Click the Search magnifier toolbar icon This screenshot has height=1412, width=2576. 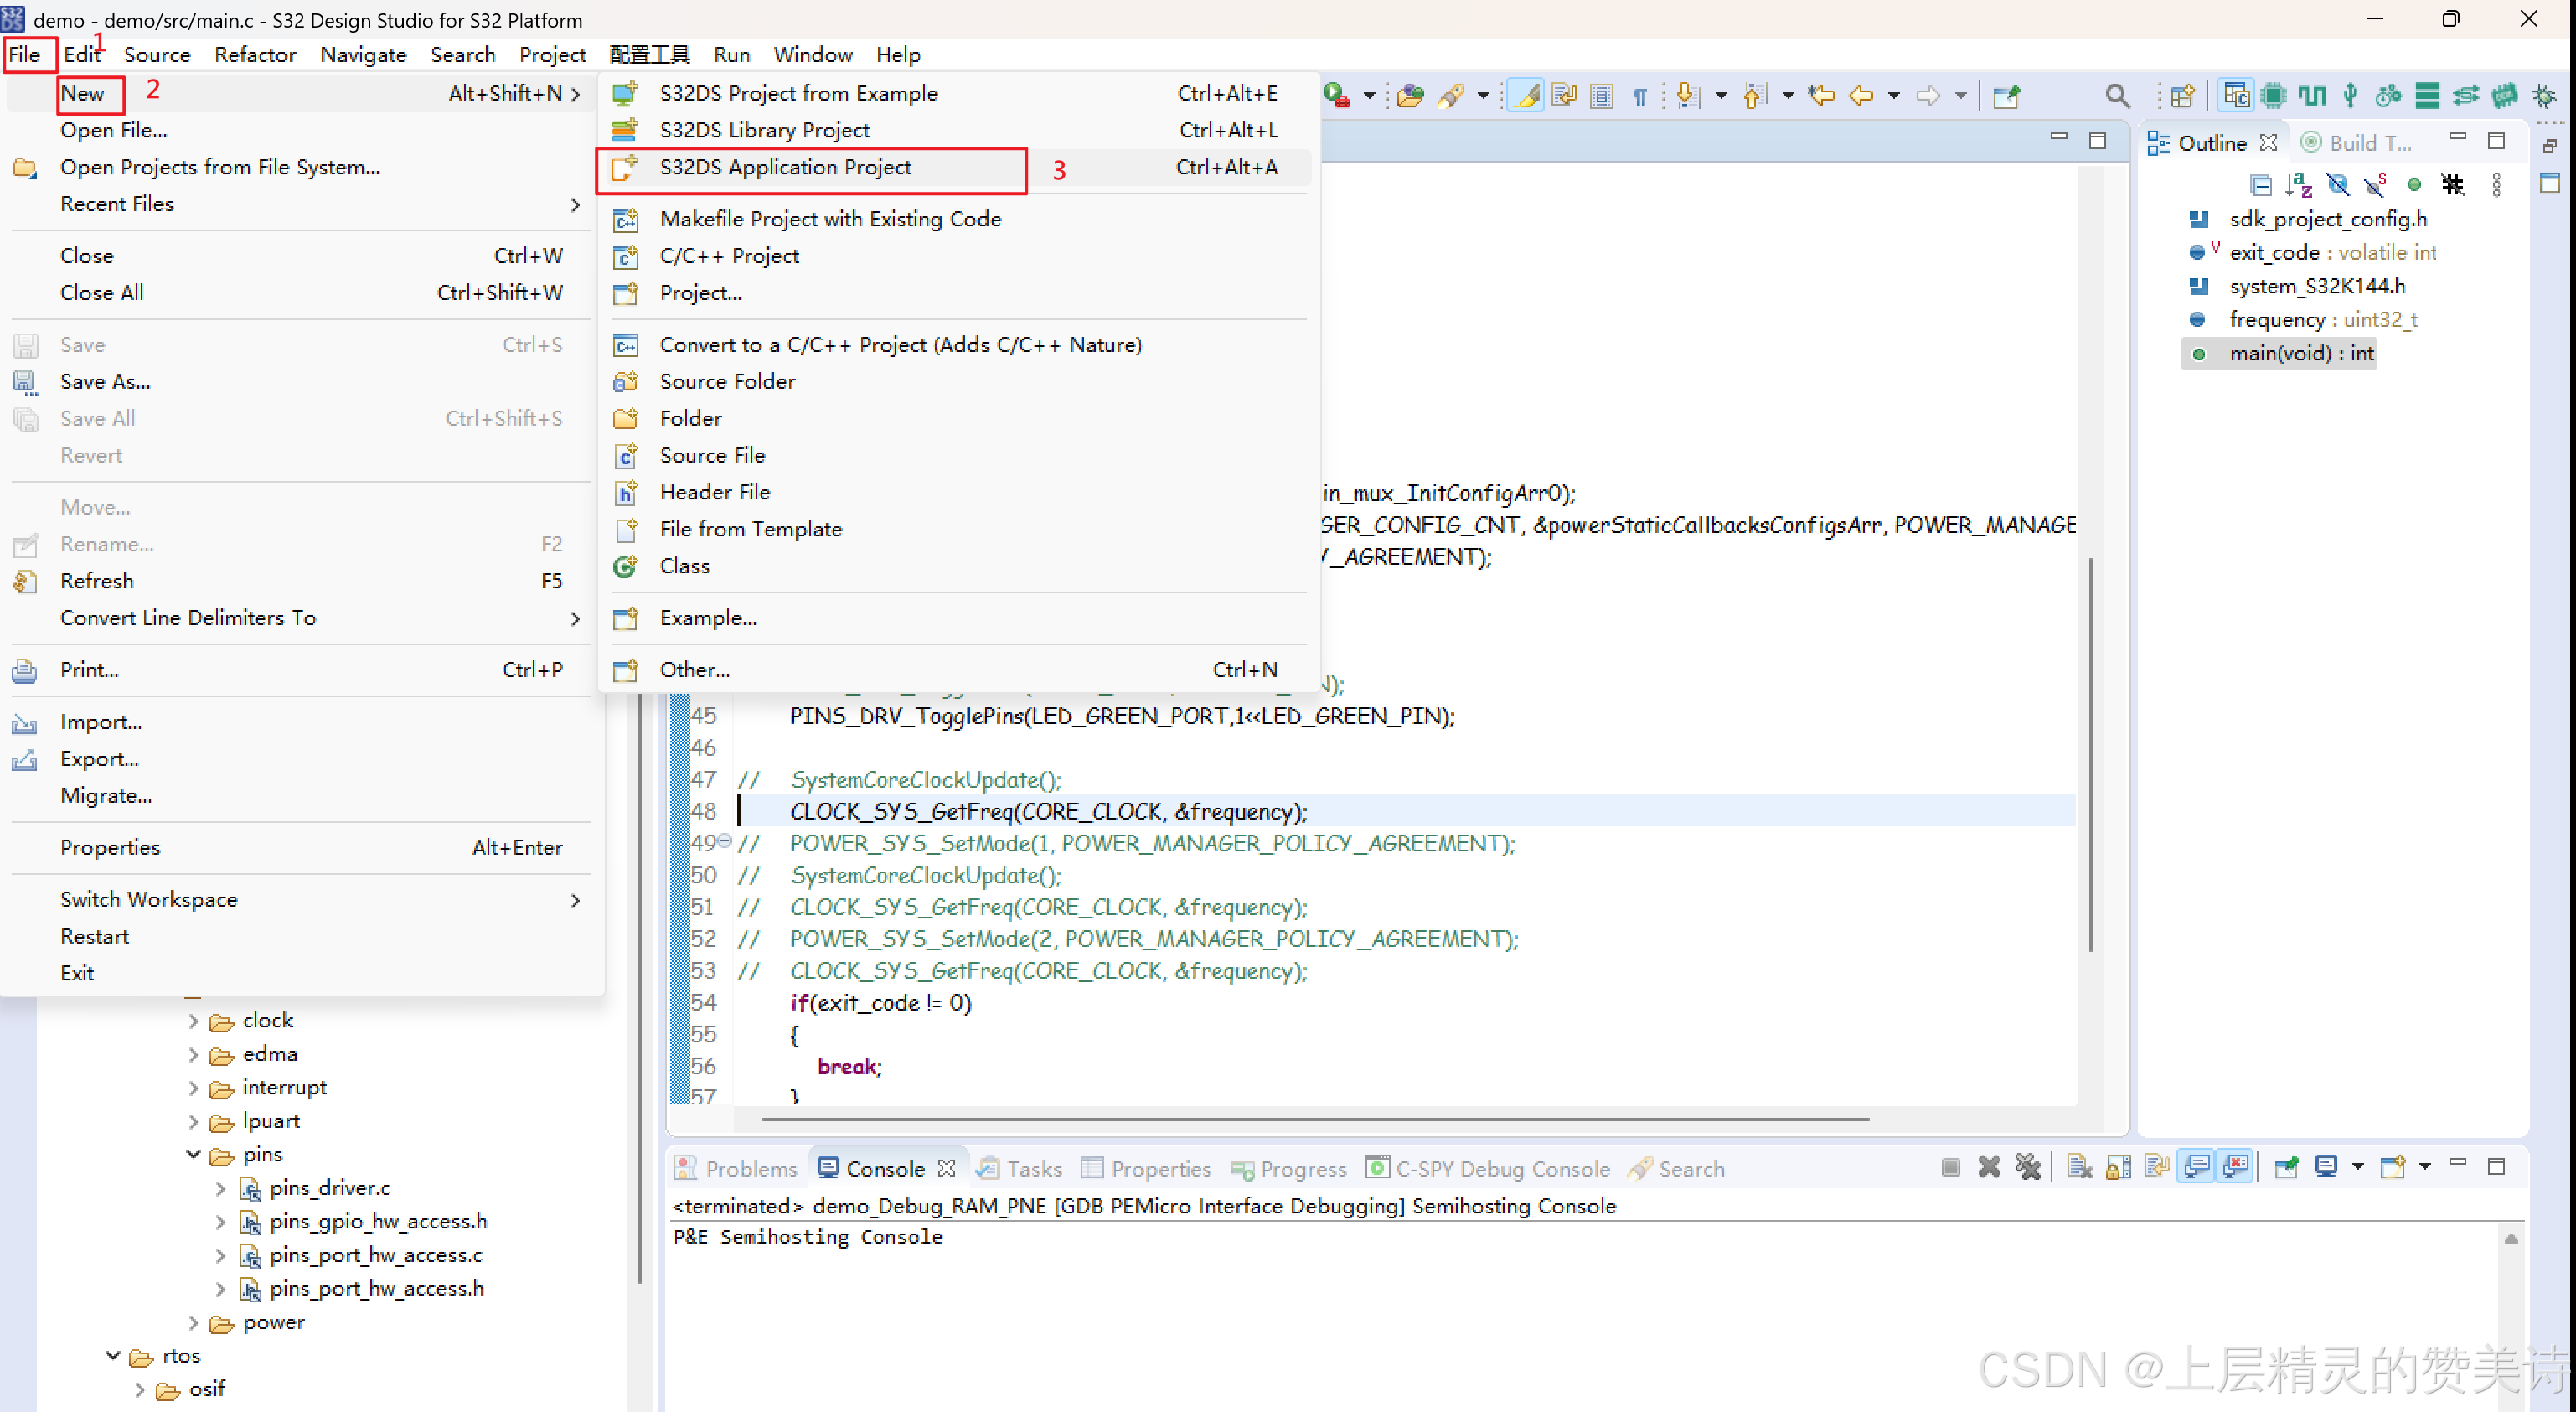2117,96
